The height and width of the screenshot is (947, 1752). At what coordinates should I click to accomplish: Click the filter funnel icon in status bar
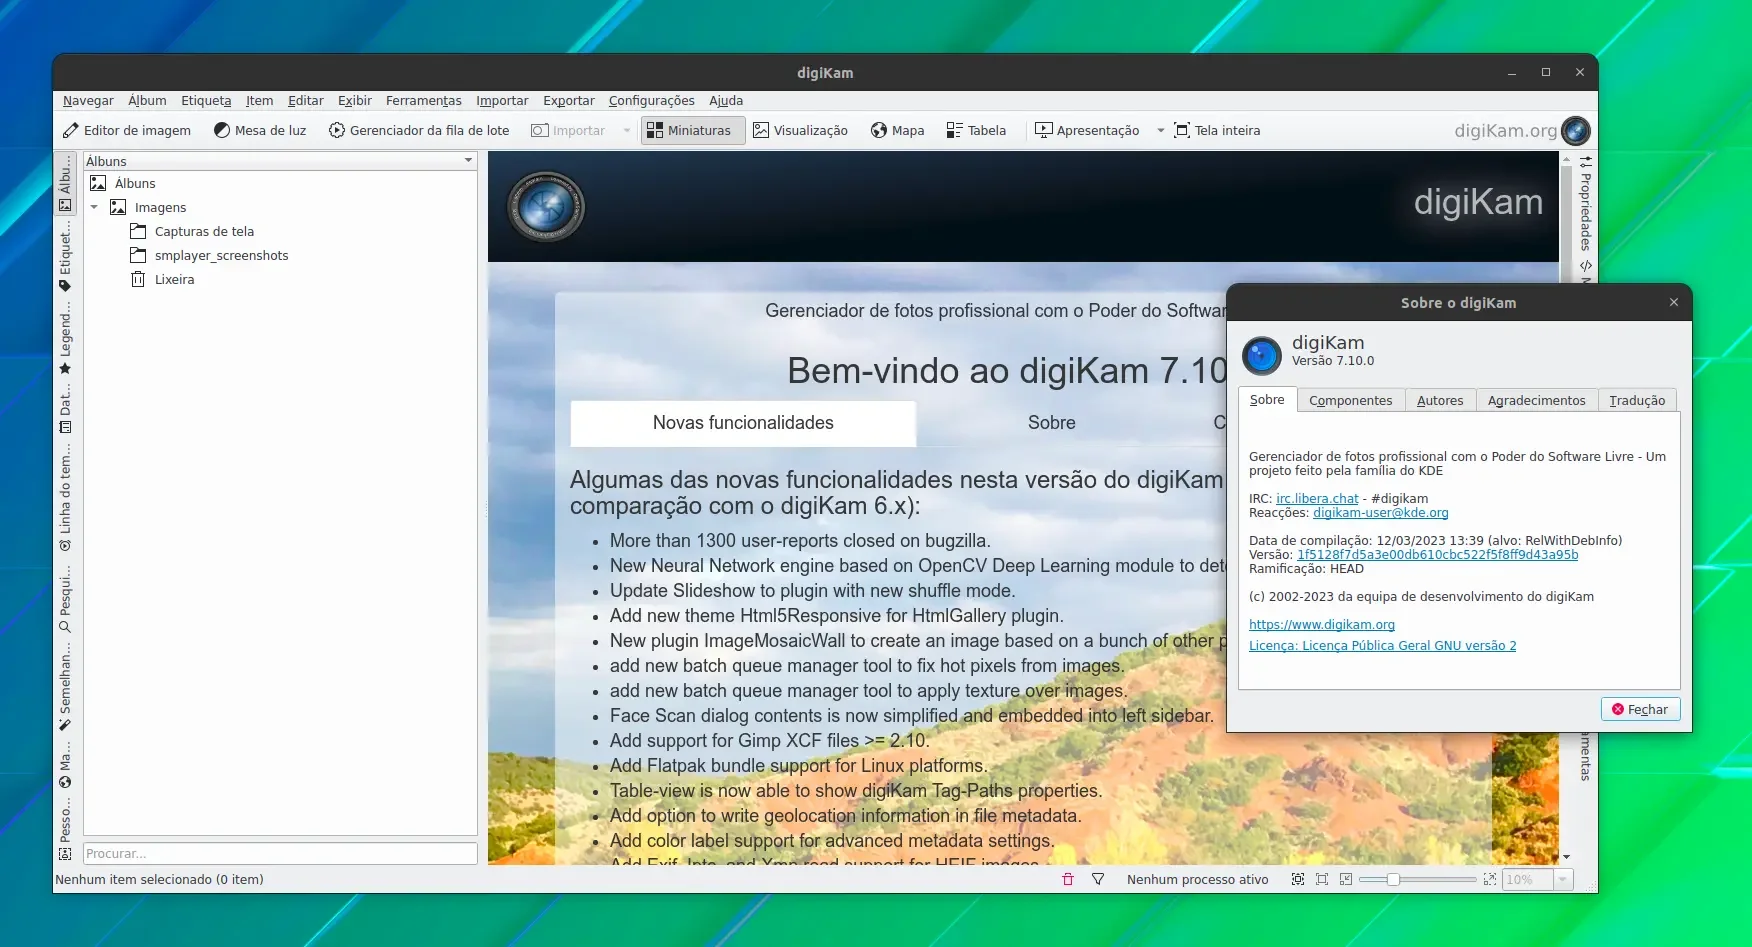pos(1098,880)
